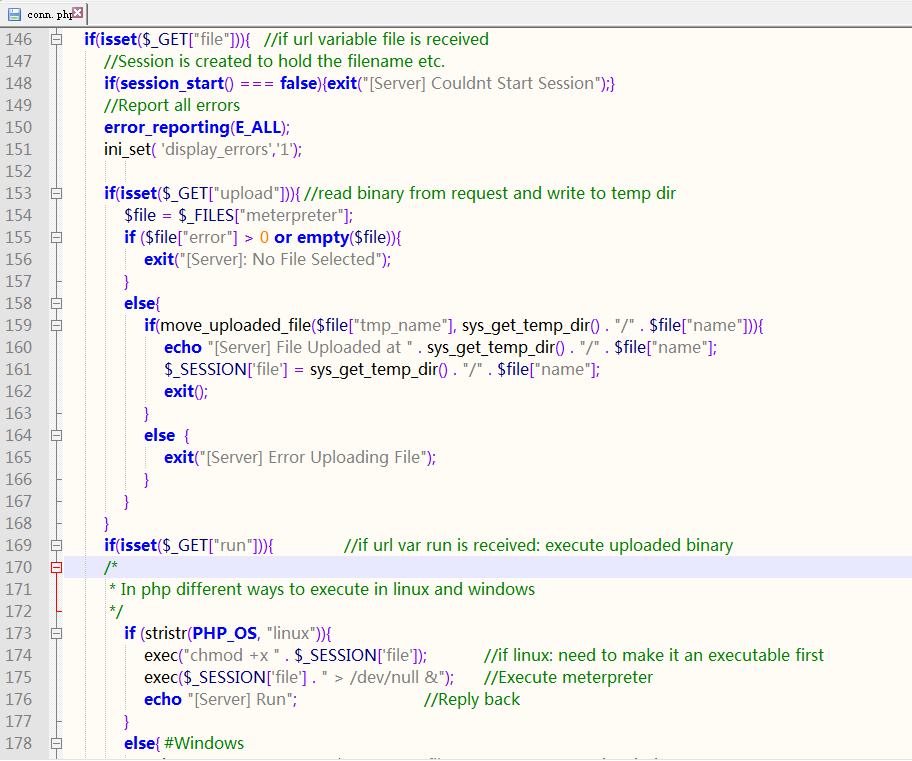Click the ini_set function on line 151

127,150
